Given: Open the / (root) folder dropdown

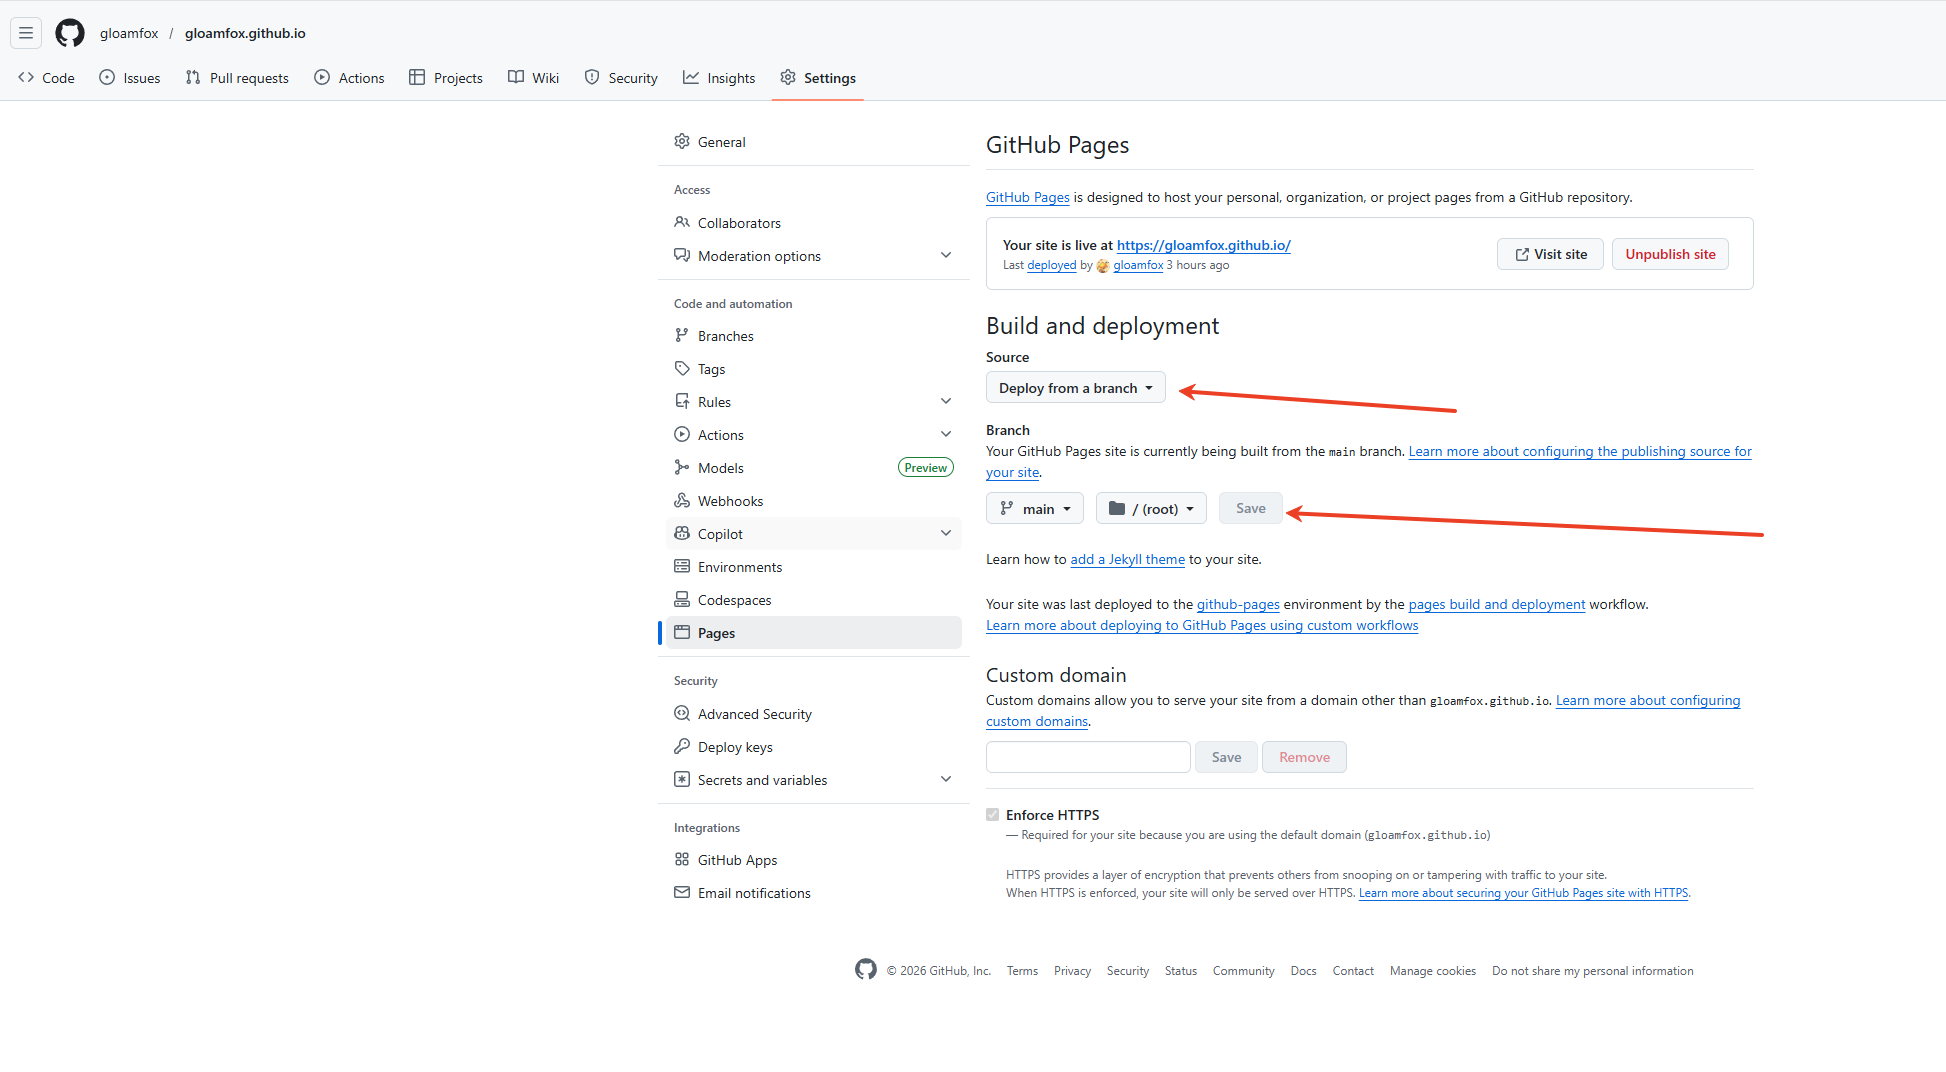Looking at the screenshot, I should [x=1151, y=509].
